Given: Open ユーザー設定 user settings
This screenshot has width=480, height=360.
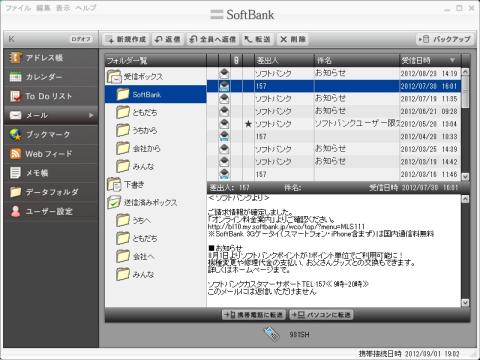Looking at the screenshot, I should 51,212.
